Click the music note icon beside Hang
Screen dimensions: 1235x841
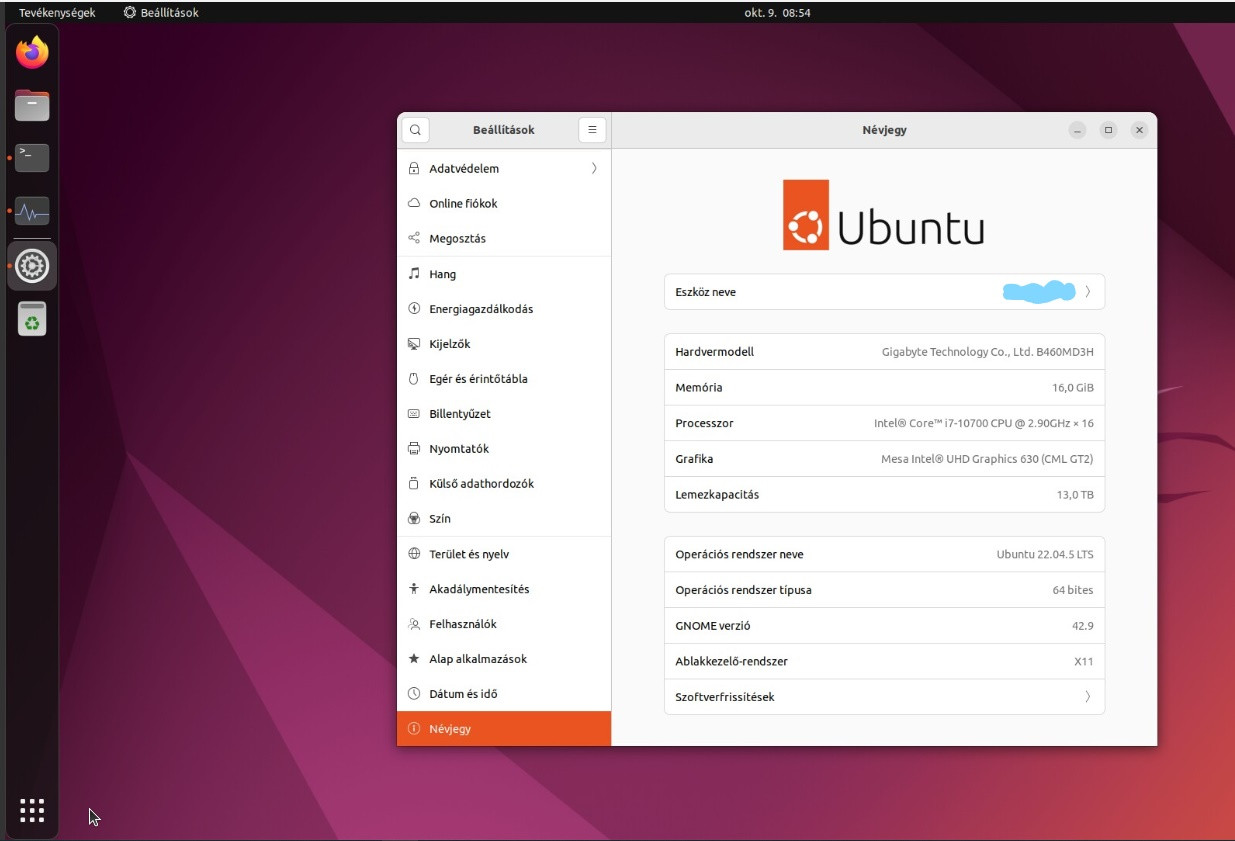tap(414, 273)
